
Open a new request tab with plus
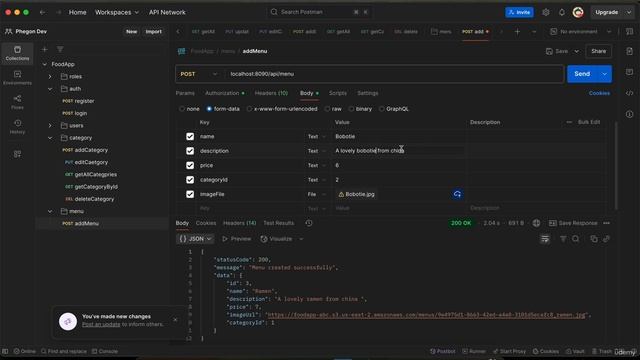coord(517,31)
